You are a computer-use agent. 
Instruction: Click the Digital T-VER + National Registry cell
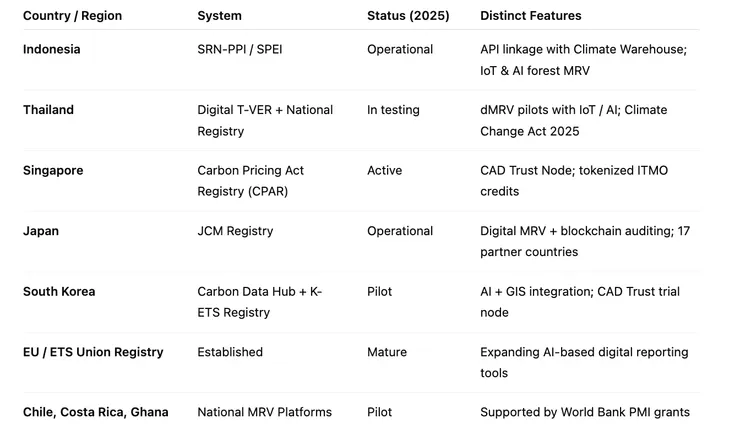[265, 119]
